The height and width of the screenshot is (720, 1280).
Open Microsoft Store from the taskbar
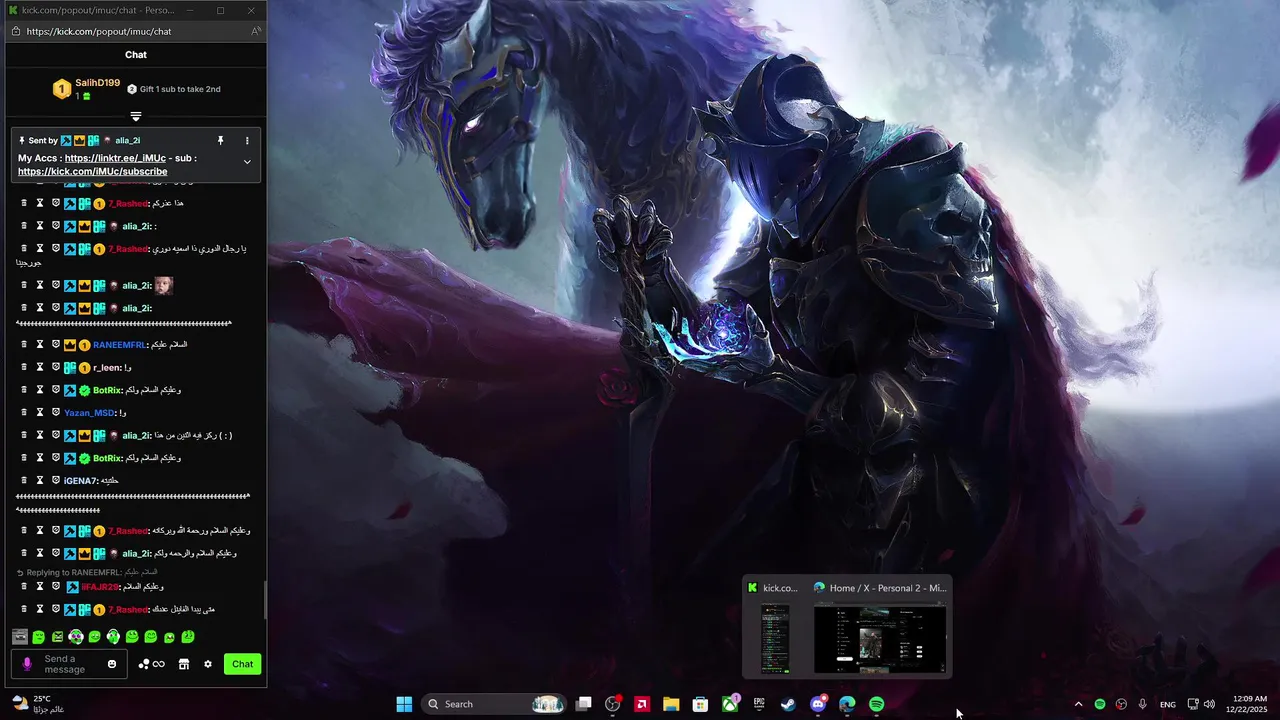(x=701, y=704)
